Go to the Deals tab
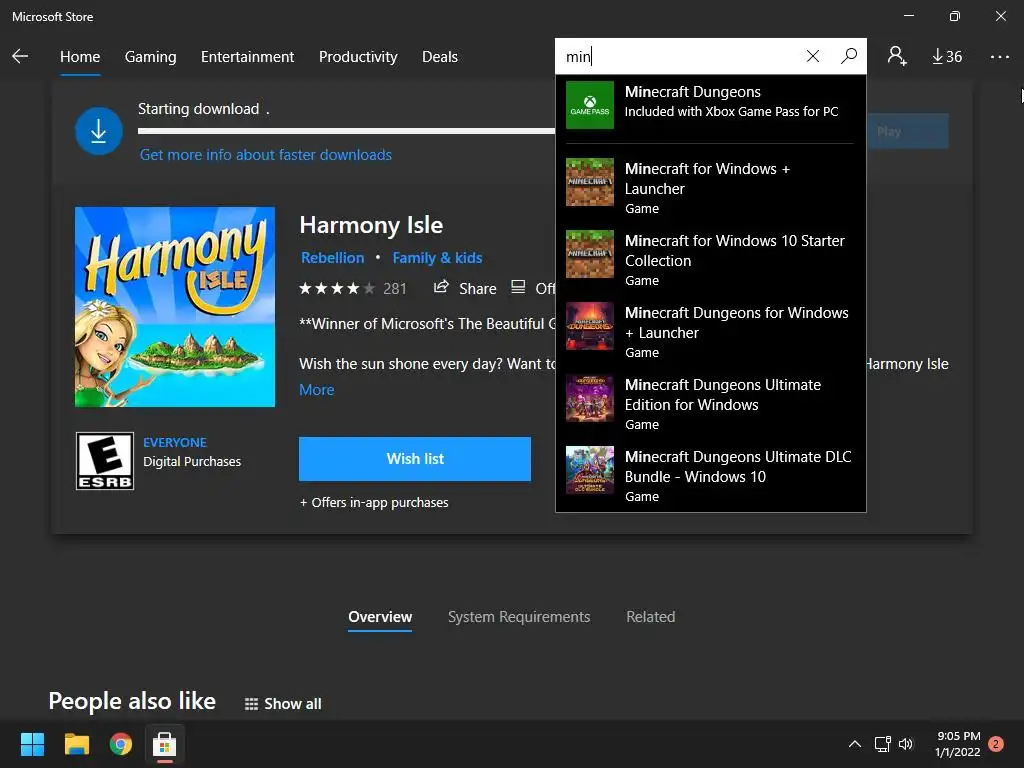The height and width of the screenshot is (768, 1024). [440, 57]
